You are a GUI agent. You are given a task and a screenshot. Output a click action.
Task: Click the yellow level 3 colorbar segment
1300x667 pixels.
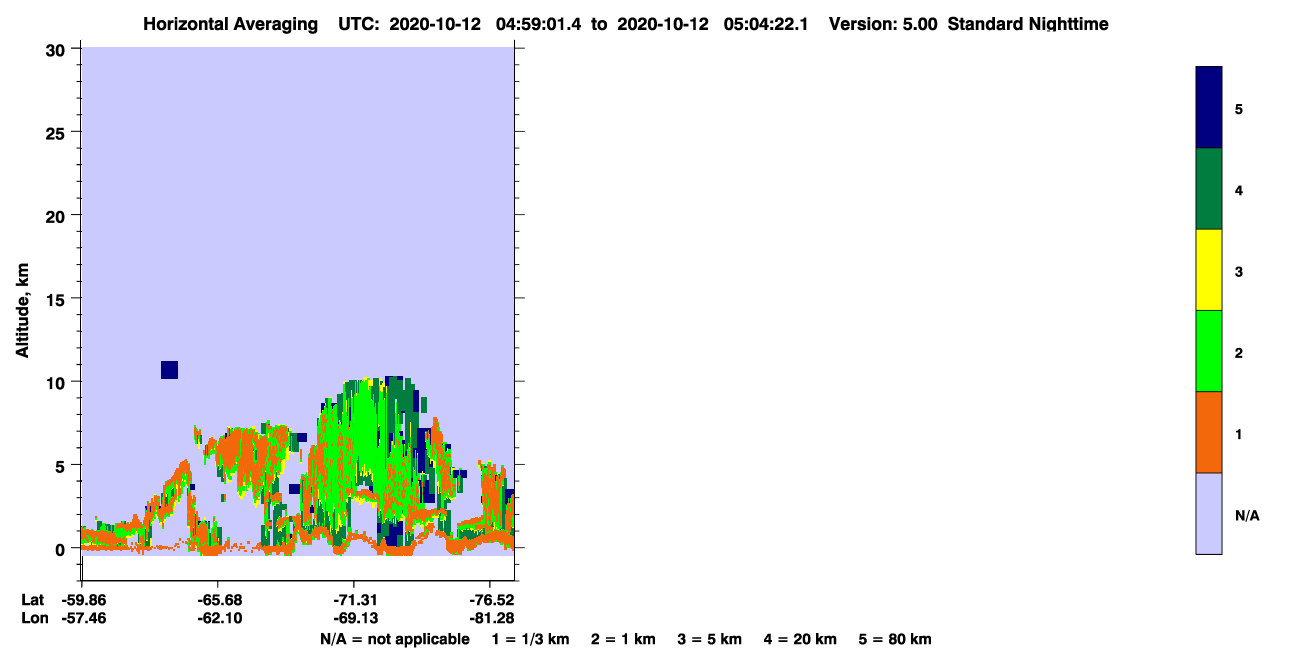1209,270
